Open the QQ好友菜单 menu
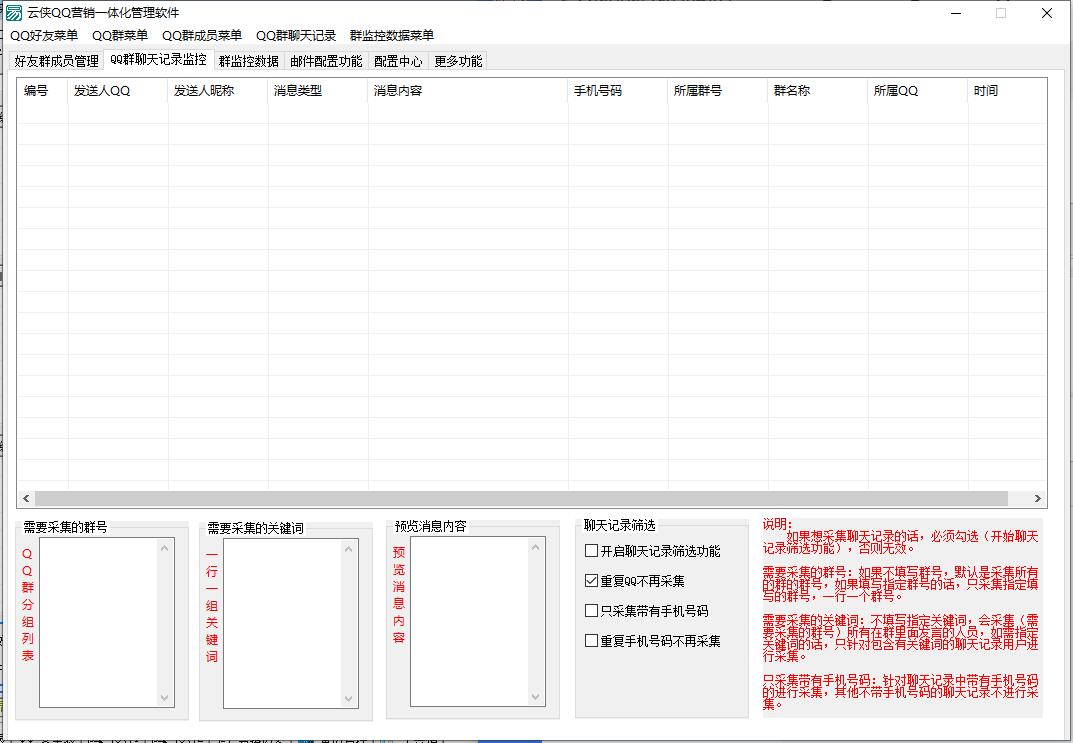Image resolution: width=1073 pixels, height=743 pixels. click(44, 36)
